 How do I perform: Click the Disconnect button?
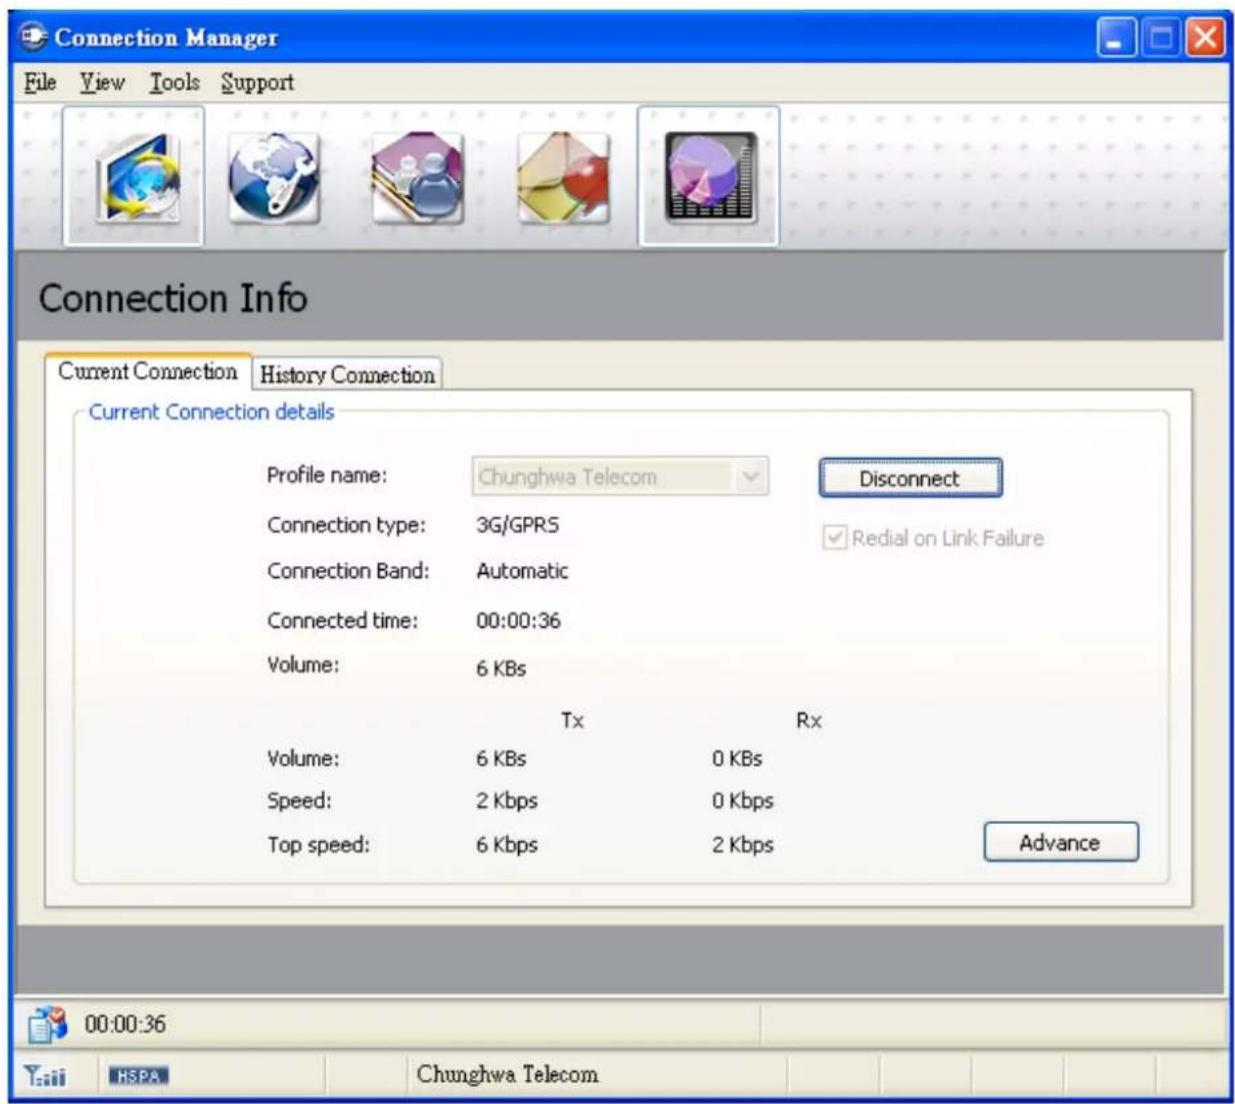coord(910,478)
